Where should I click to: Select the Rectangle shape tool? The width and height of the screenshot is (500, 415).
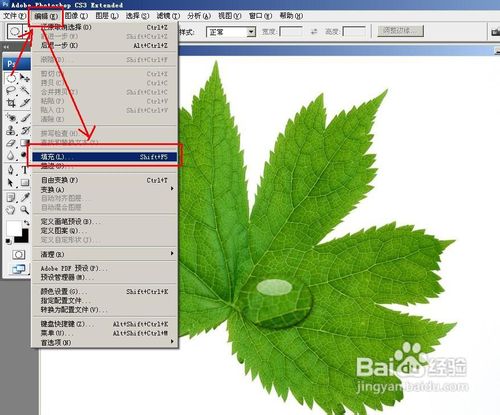tap(25, 183)
